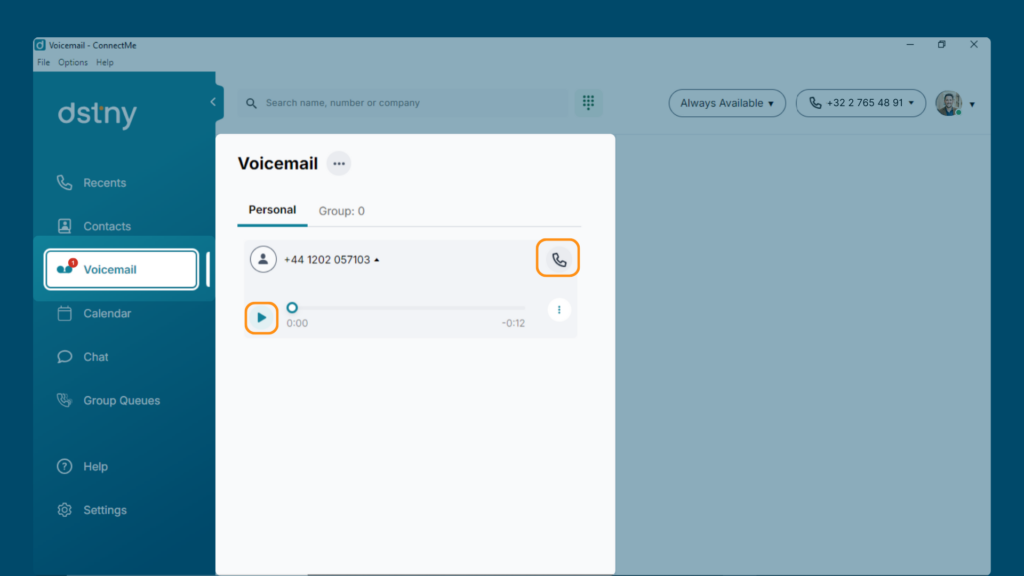The width and height of the screenshot is (1024, 576).
Task: Play the voicemail message
Action: click(261, 317)
